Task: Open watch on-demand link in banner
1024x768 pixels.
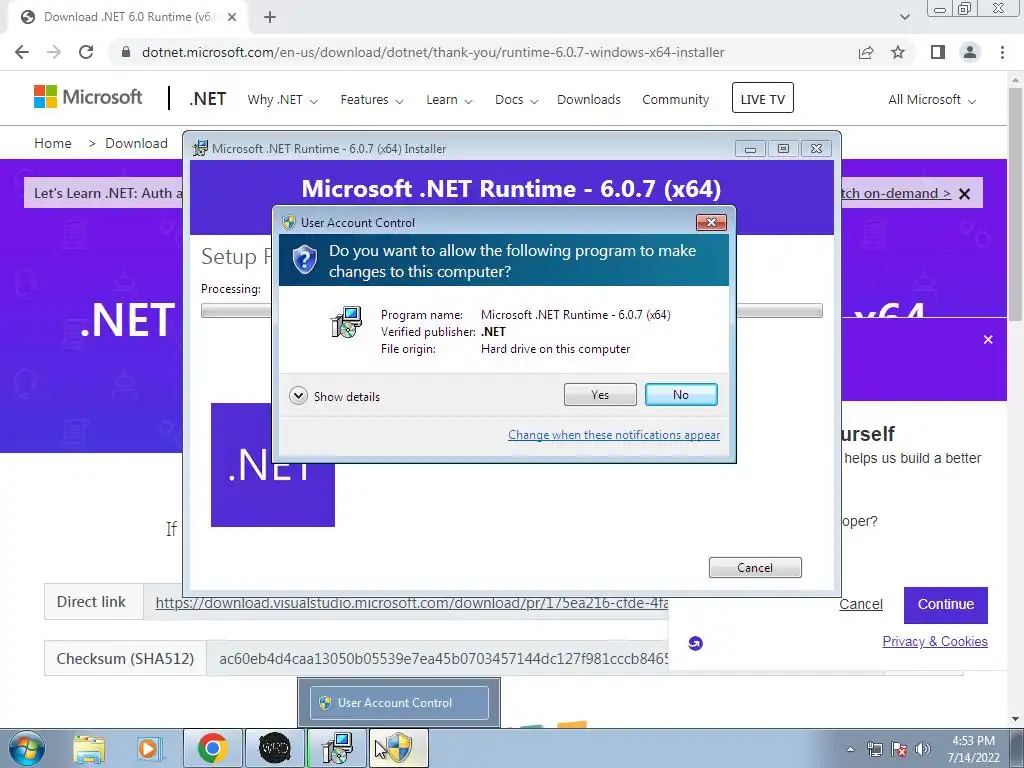Action: 896,193
